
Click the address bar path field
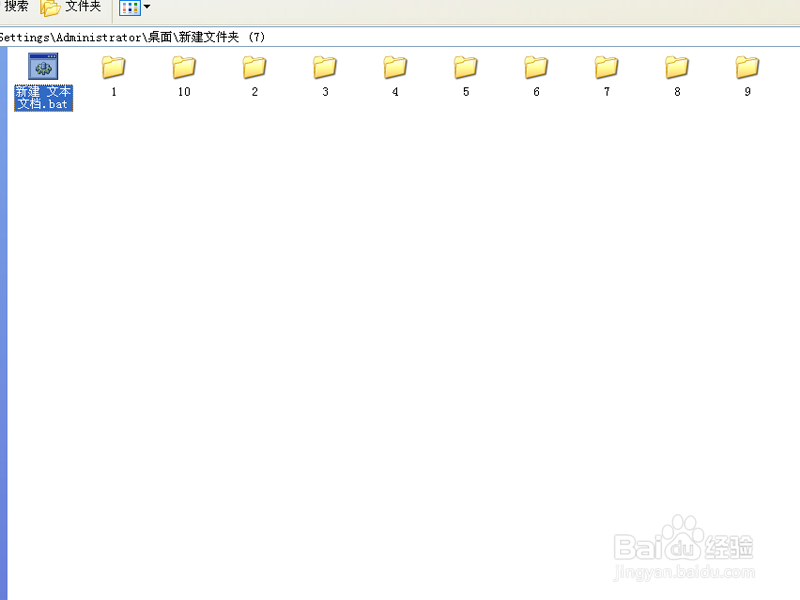[x=400, y=37]
